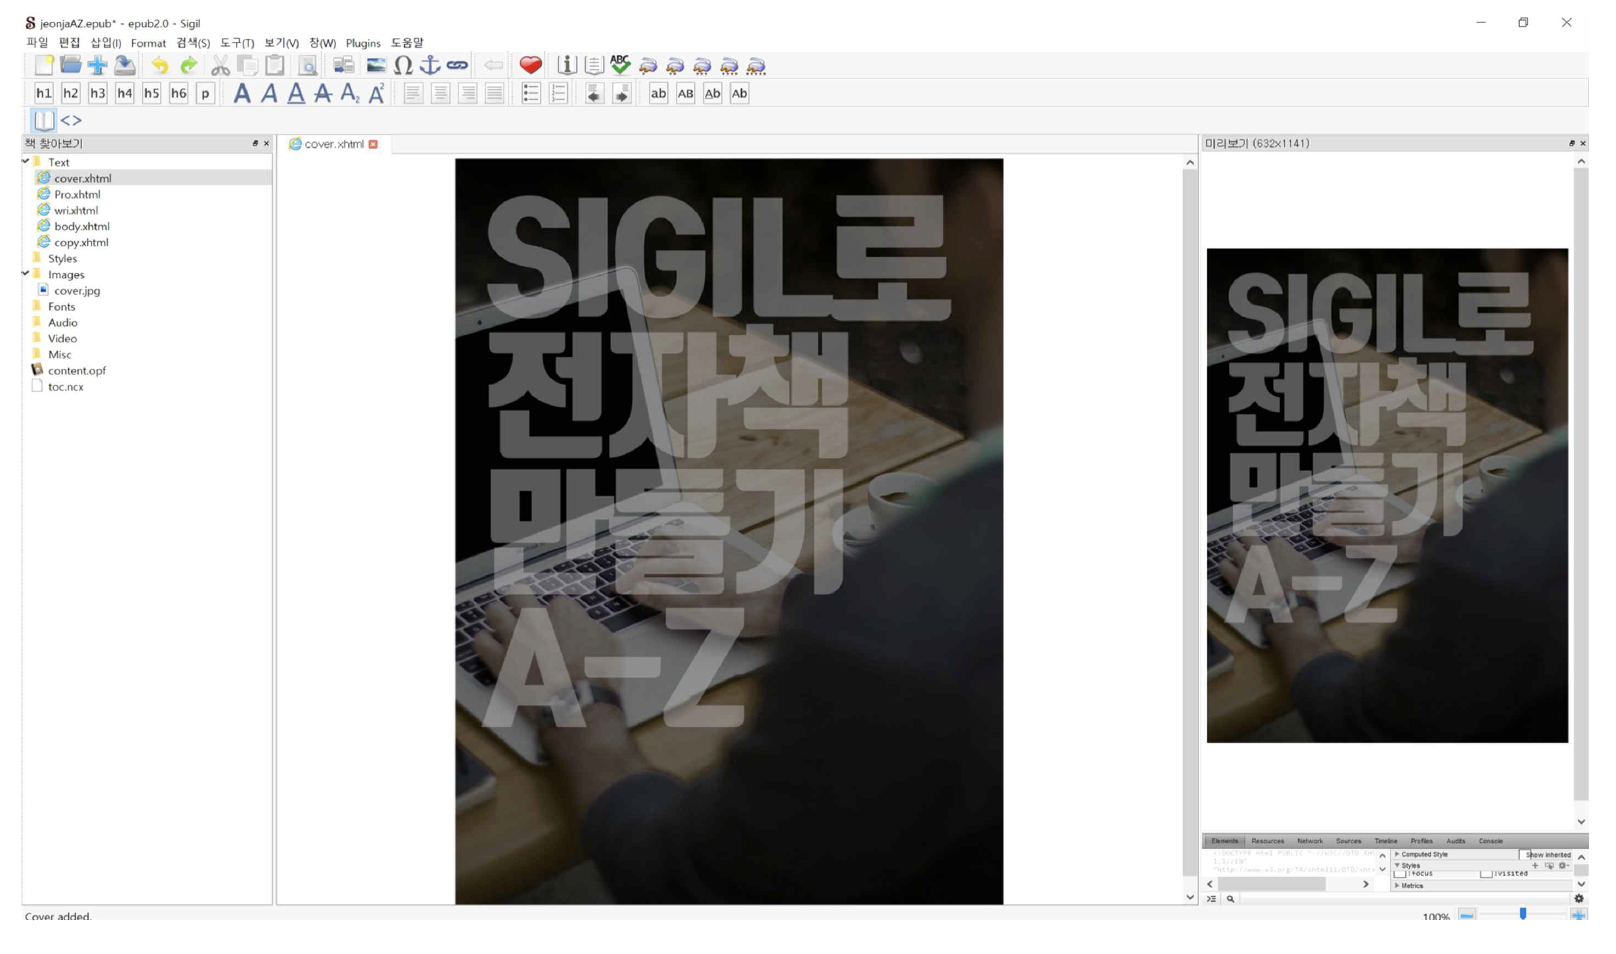Toggle underline formatting
This screenshot has height=954, width=1616.
point(296,93)
